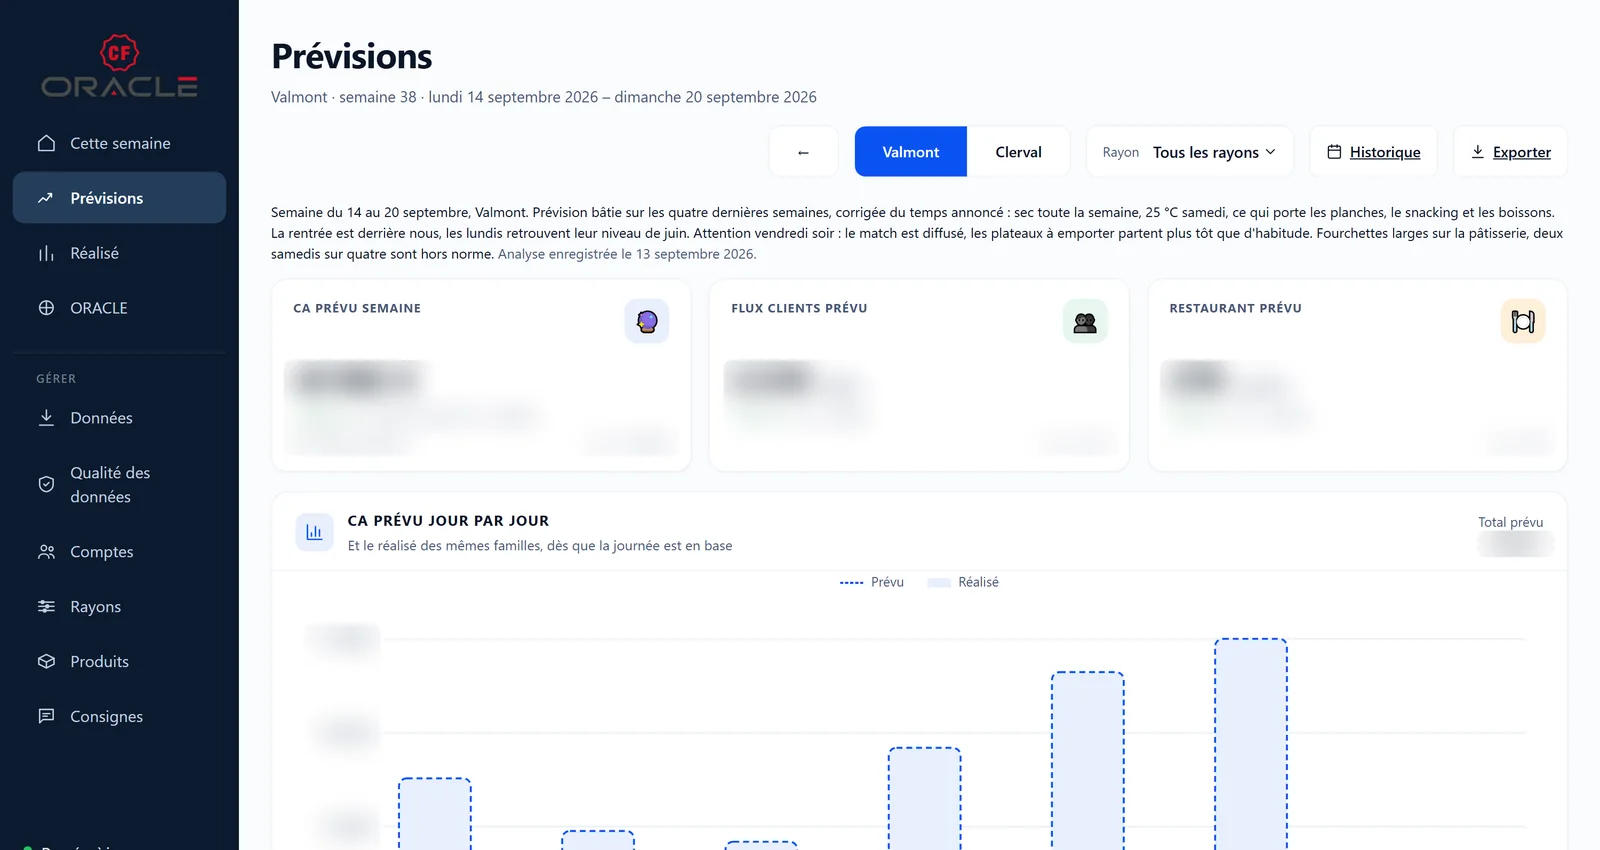The height and width of the screenshot is (850, 1600).
Task: Click the Total prévu label
Action: [x=1510, y=522]
